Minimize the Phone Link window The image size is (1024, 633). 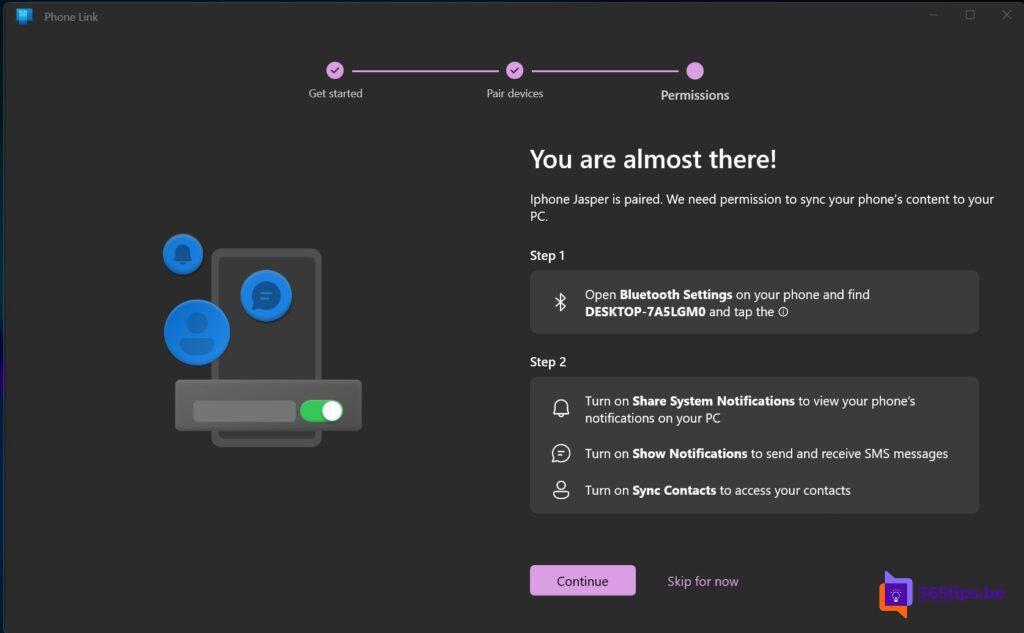coord(934,14)
